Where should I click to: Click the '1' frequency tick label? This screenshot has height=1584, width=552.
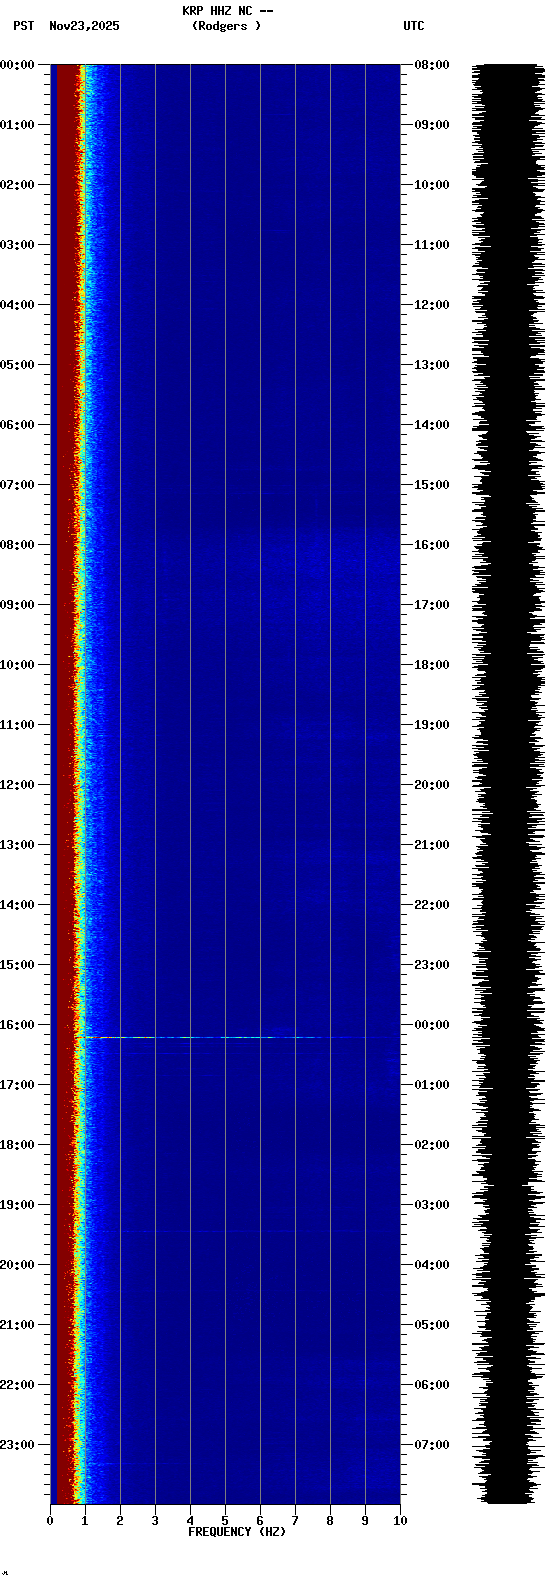click(x=85, y=1522)
